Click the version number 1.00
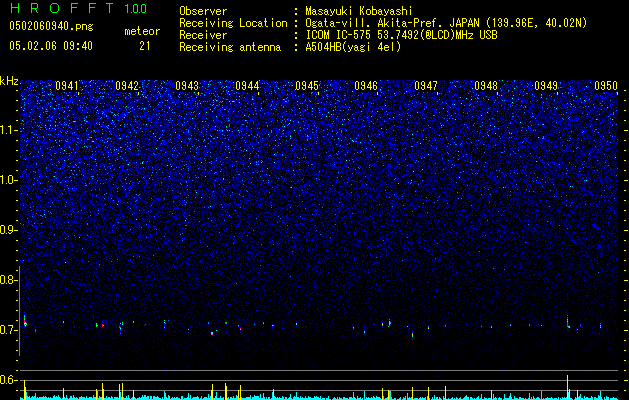Viewport: 629px width, 400px height. point(136,8)
